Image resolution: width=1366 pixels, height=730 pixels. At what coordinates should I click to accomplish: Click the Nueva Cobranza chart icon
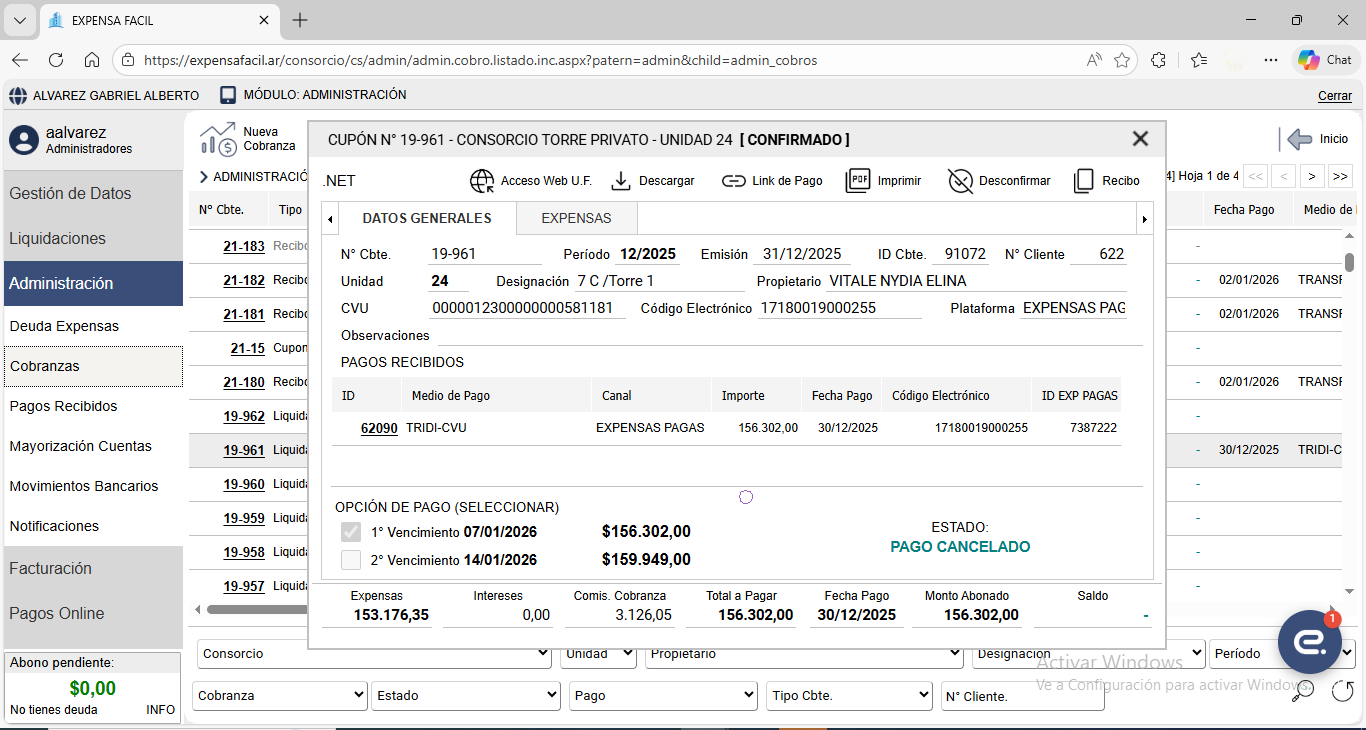pos(218,139)
